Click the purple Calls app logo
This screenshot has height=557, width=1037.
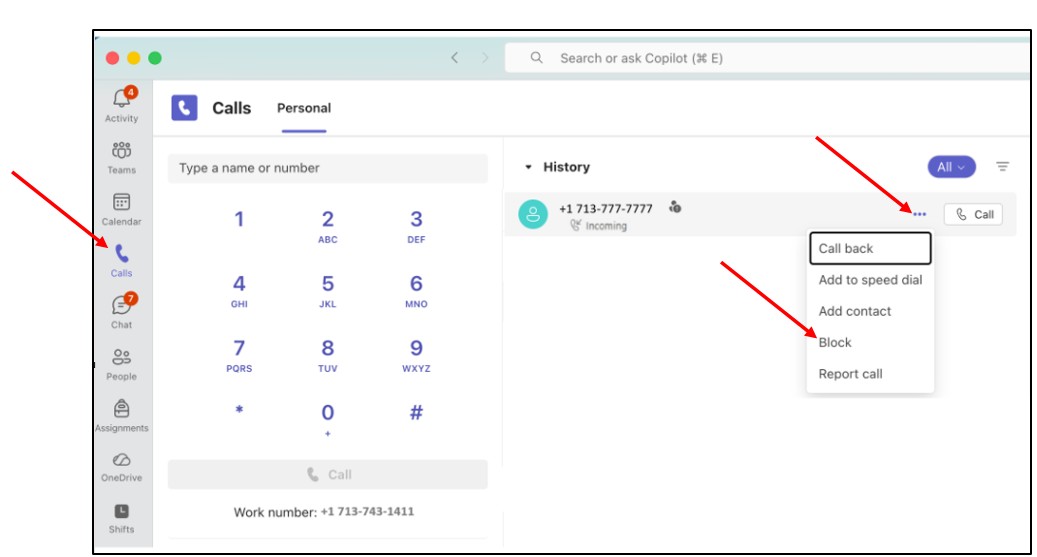[185, 108]
